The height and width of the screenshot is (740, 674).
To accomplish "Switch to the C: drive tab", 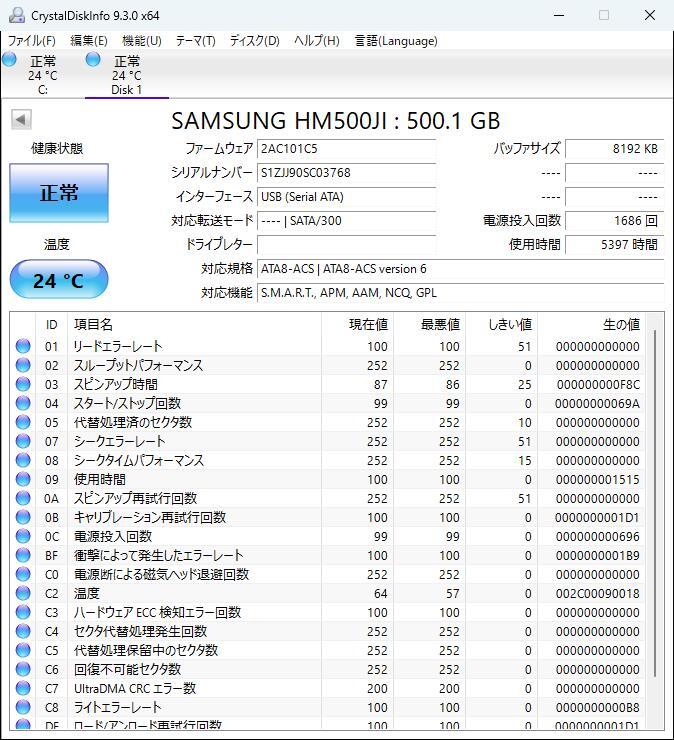I will coord(42,74).
